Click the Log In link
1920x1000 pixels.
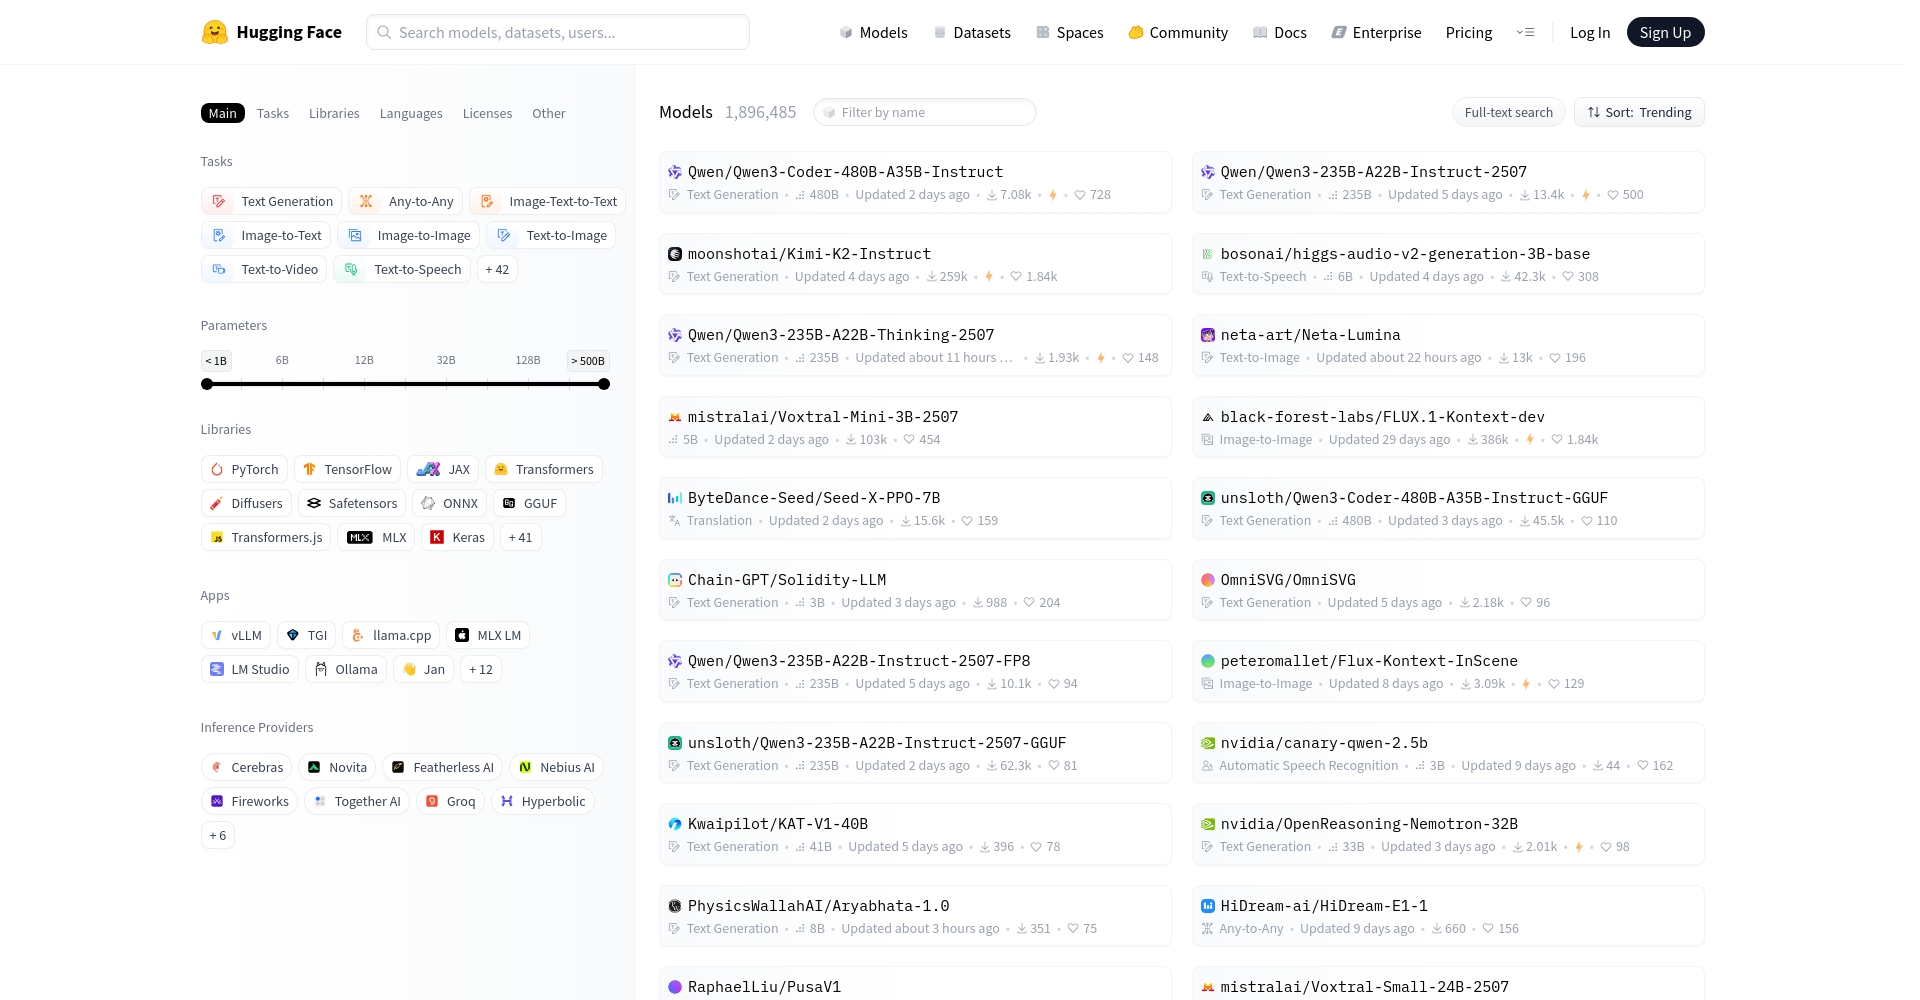point(1590,32)
